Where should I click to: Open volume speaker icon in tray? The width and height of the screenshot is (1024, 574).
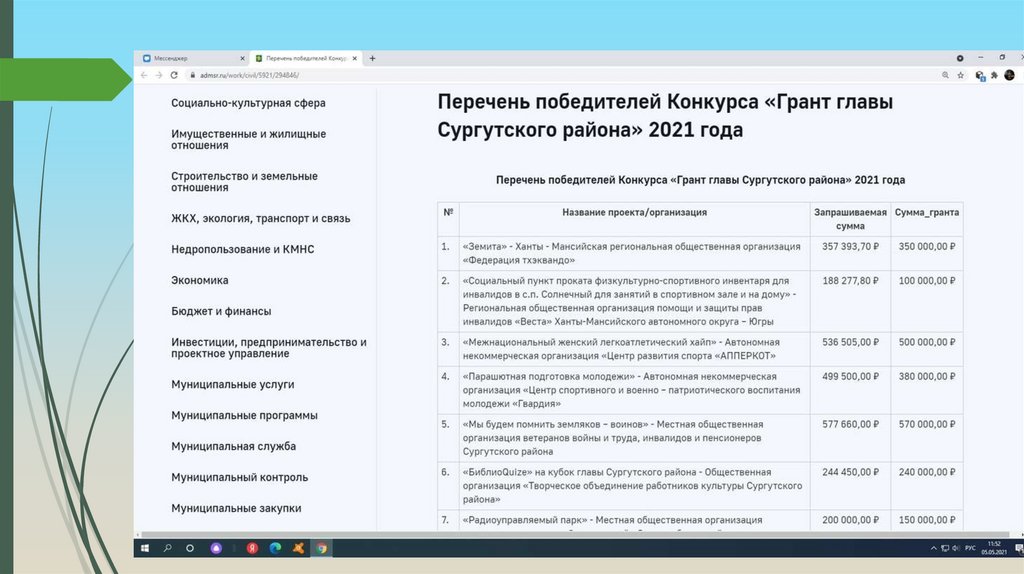[x=955, y=548]
